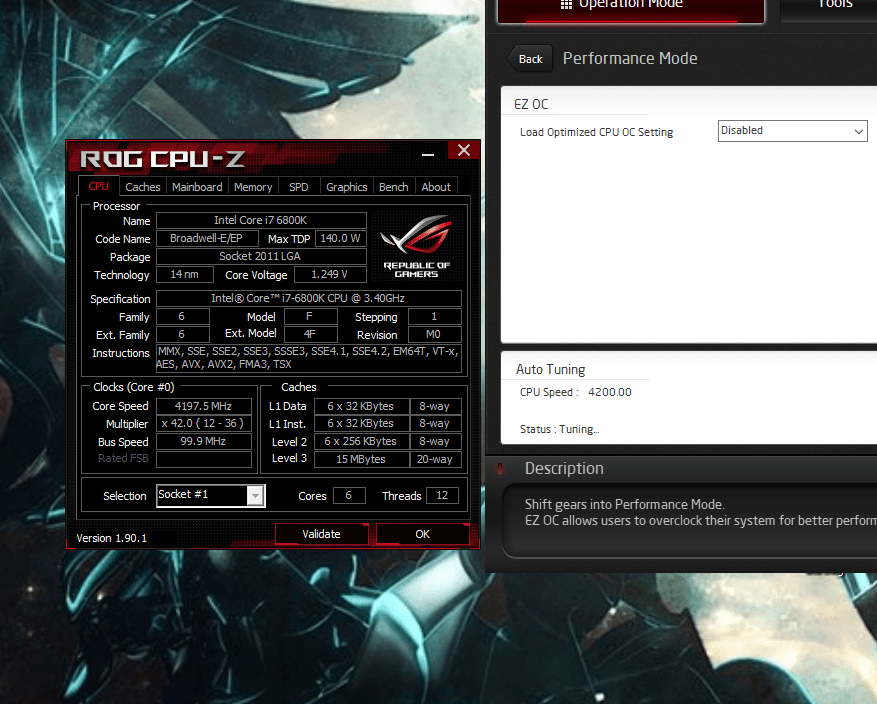Click the CPU Speed 4200.00 value
Image resolution: width=877 pixels, height=704 pixels.
[x=610, y=392]
